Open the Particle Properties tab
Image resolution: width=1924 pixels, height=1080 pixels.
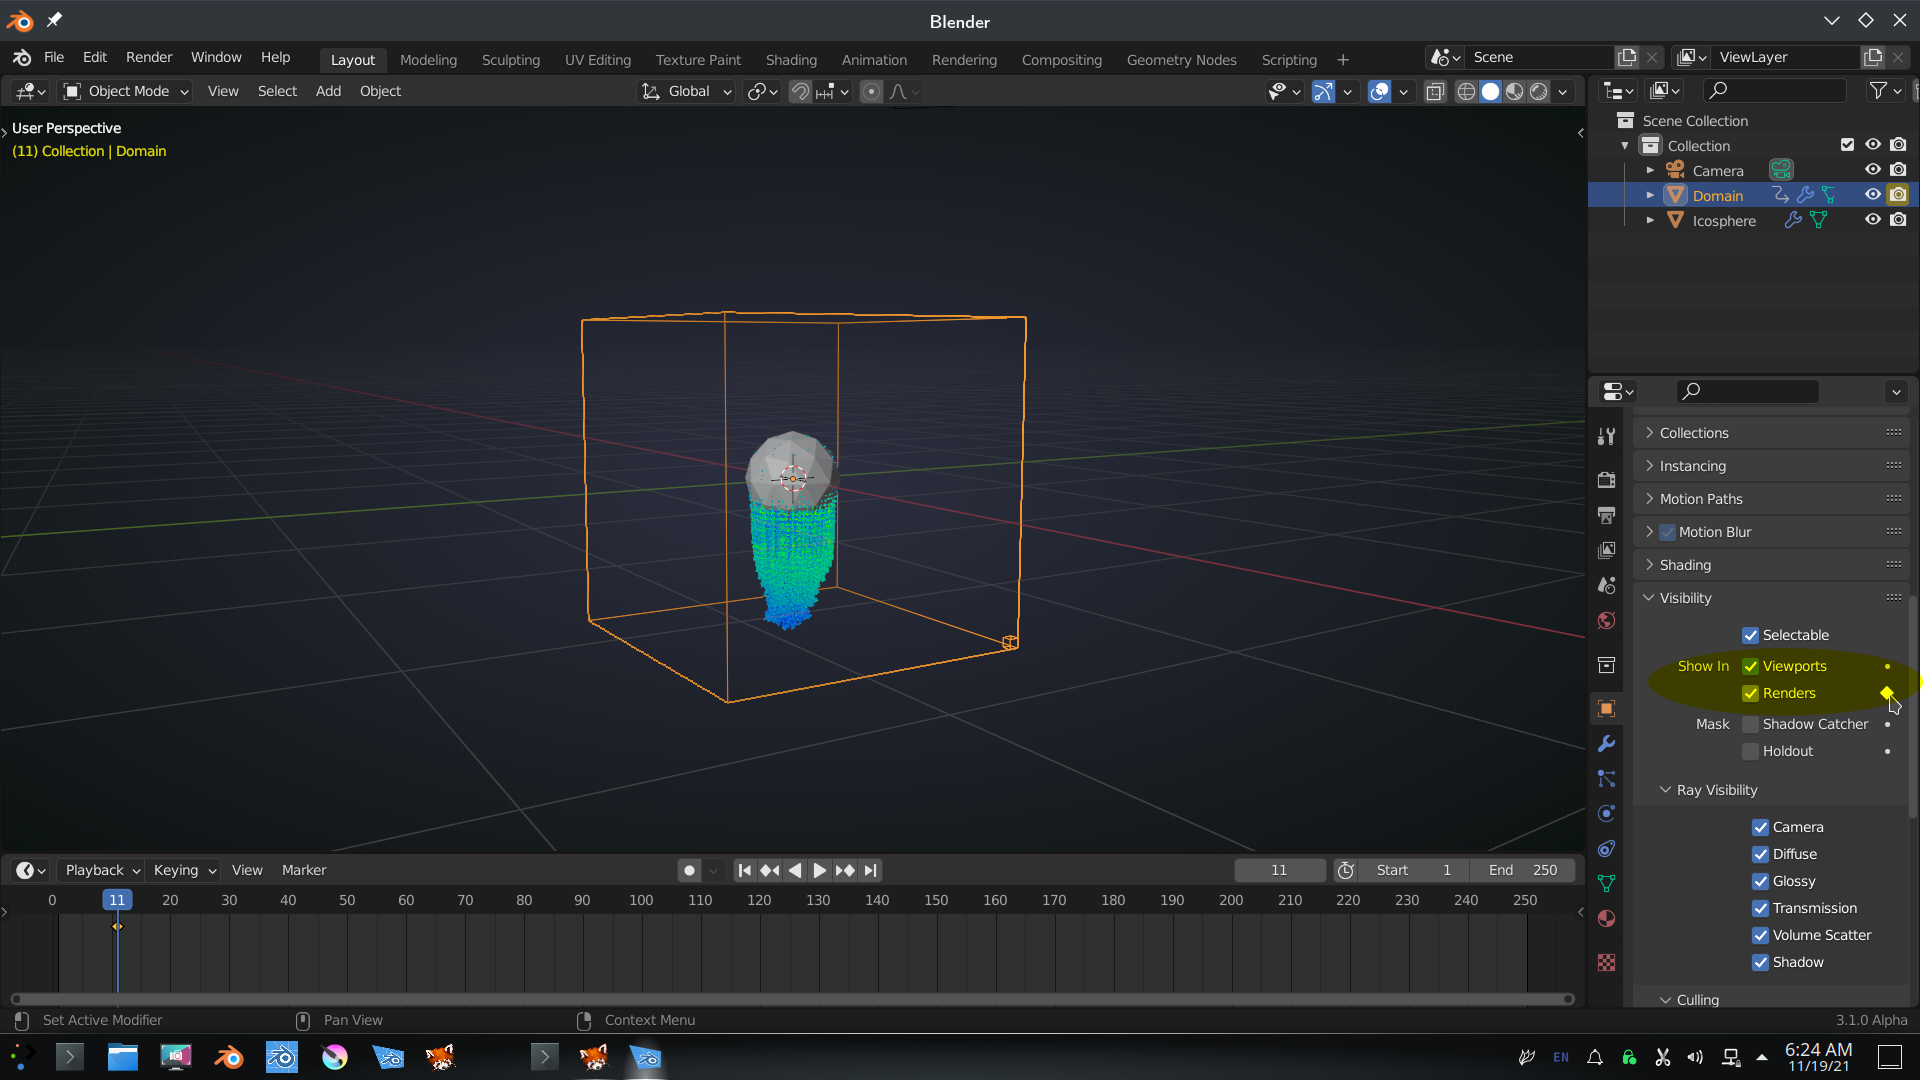coord(1606,778)
